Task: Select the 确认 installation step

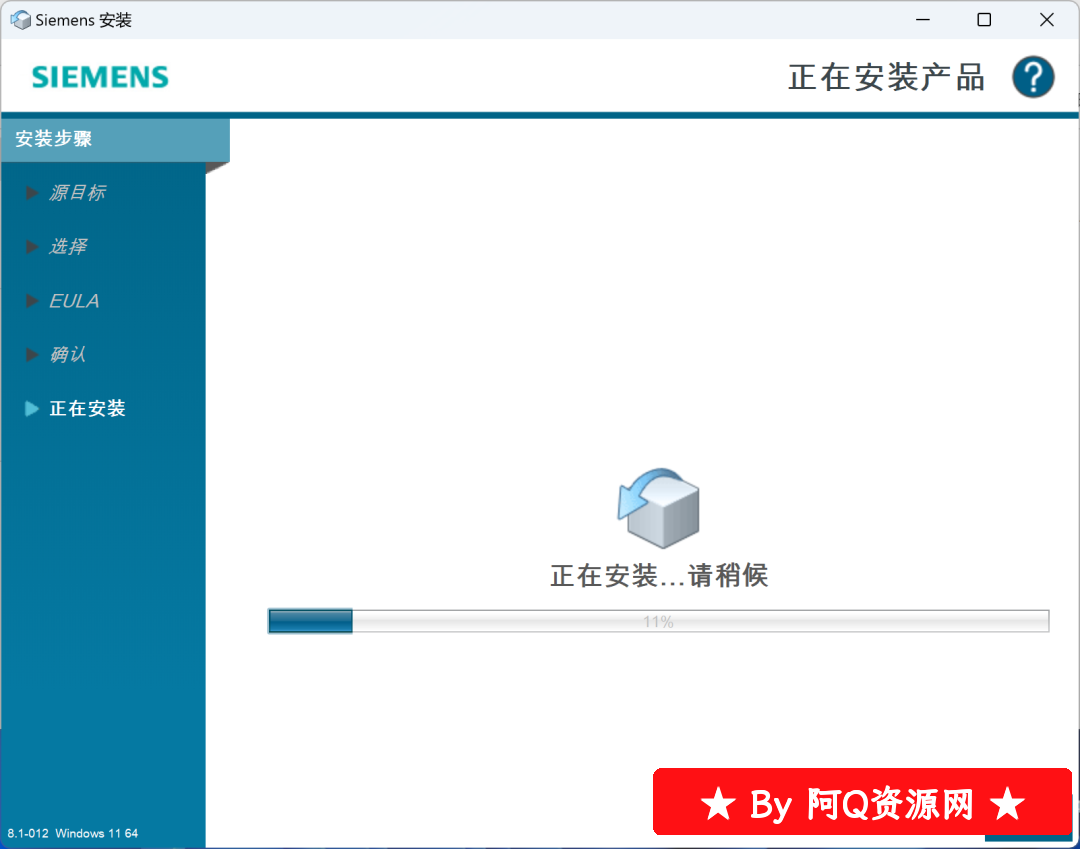Action: [68, 355]
